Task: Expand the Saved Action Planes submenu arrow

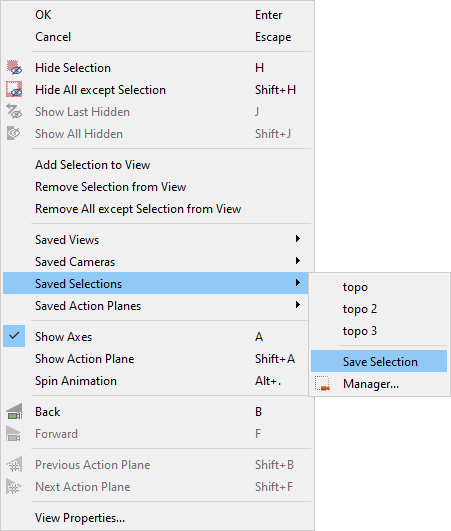Action: pyautogui.click(x=298, y=305)
